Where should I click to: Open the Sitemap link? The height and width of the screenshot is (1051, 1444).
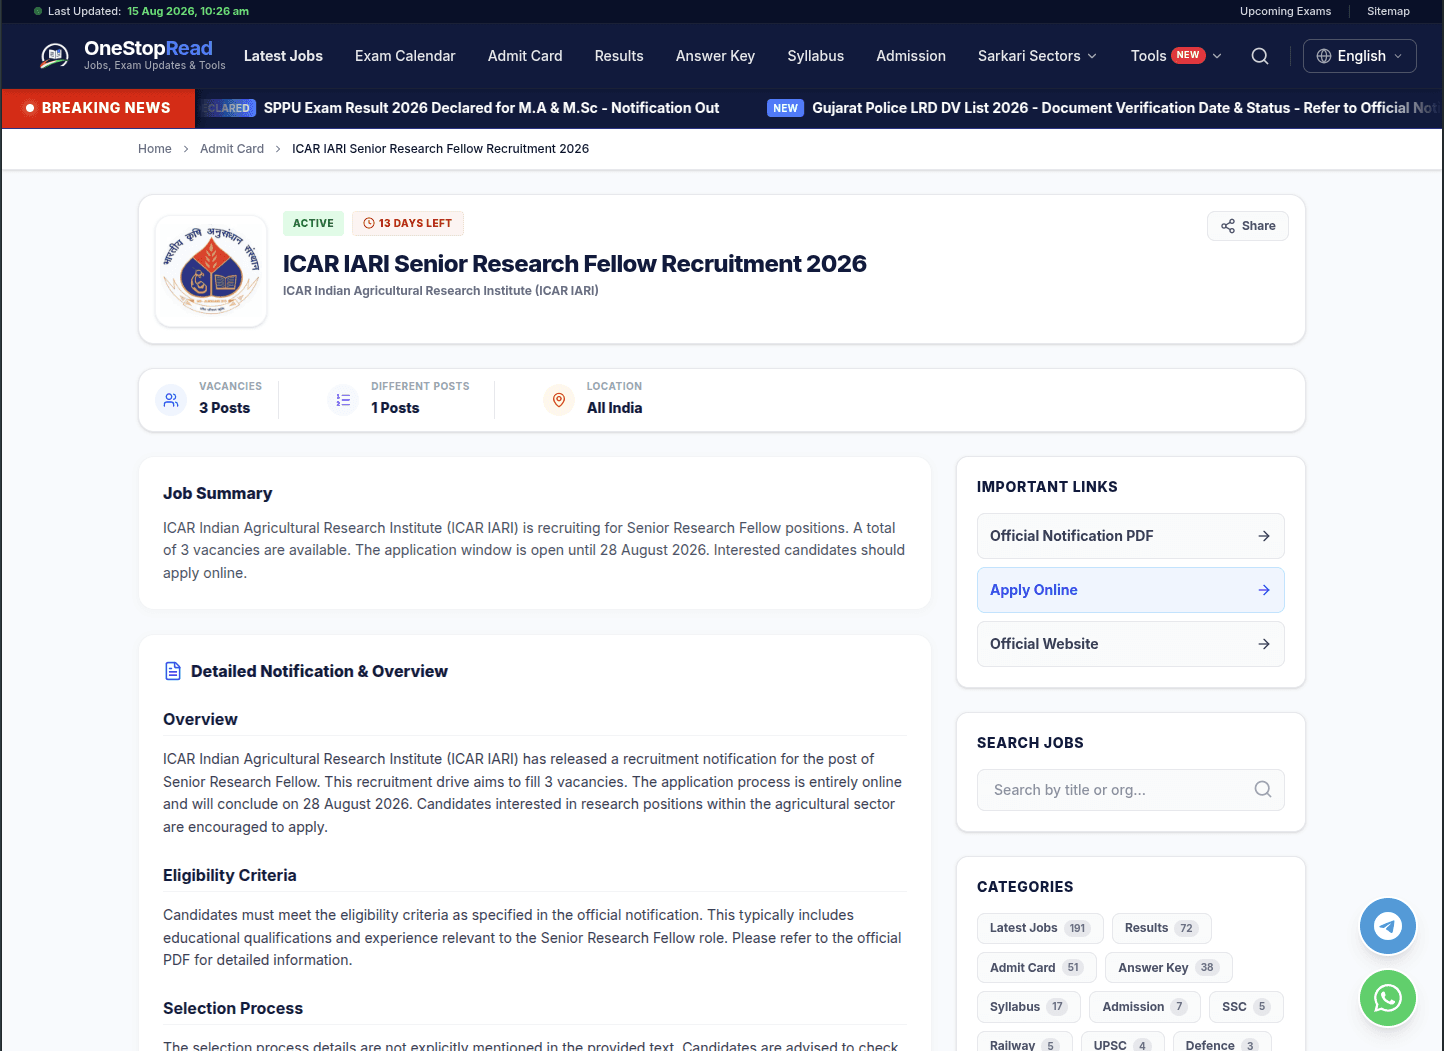point(1388,11)
